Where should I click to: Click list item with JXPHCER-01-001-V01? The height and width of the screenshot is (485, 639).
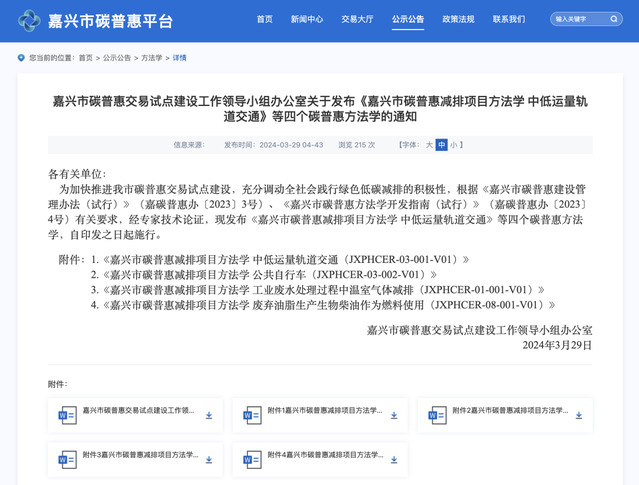point(317,290)
